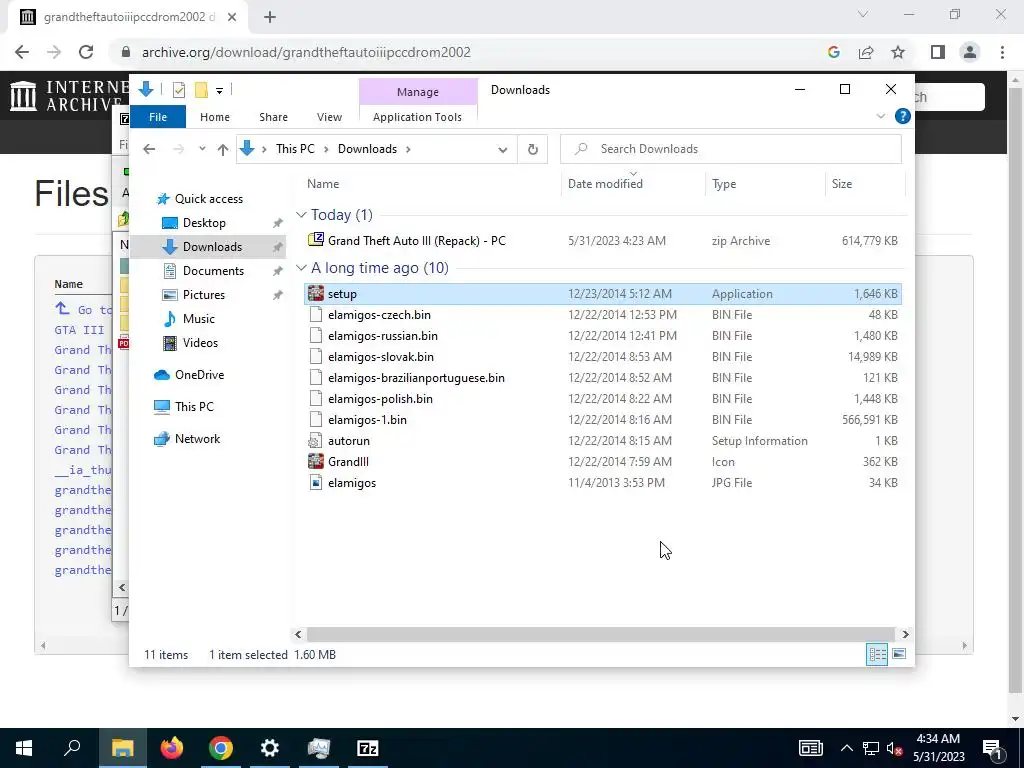Expand the address bar history dropdown

503,150
